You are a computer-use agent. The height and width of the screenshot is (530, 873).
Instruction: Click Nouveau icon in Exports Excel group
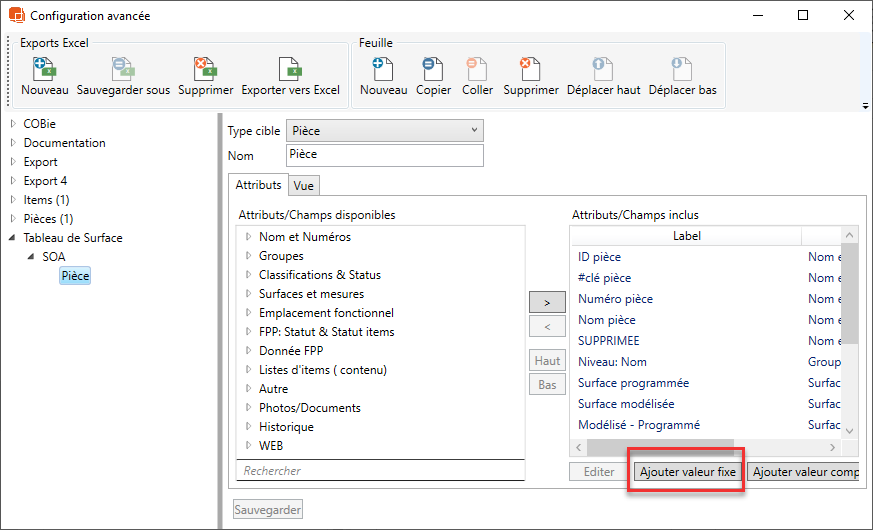point(44,69)
